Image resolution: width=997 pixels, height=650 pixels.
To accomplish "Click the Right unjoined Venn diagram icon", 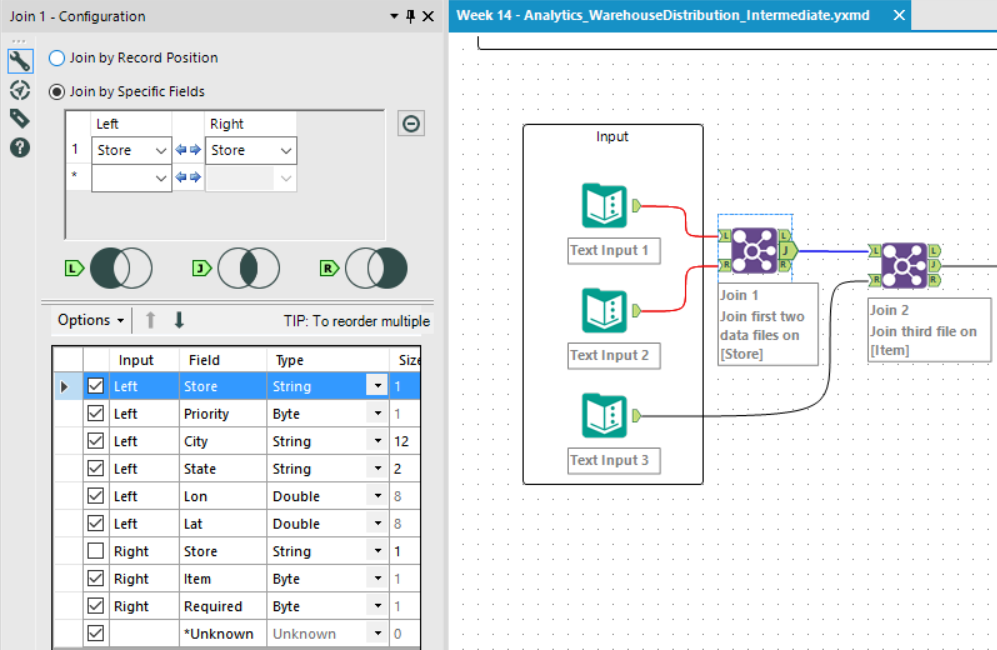I will click(x=376, y=268).
